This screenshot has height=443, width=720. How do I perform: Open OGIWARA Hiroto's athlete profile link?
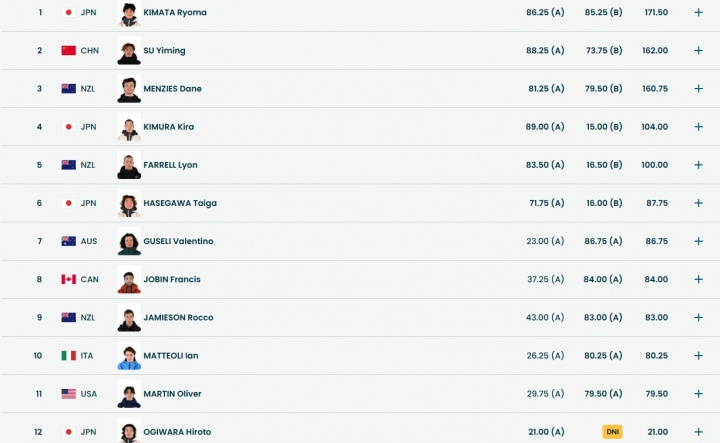point(178,431)
